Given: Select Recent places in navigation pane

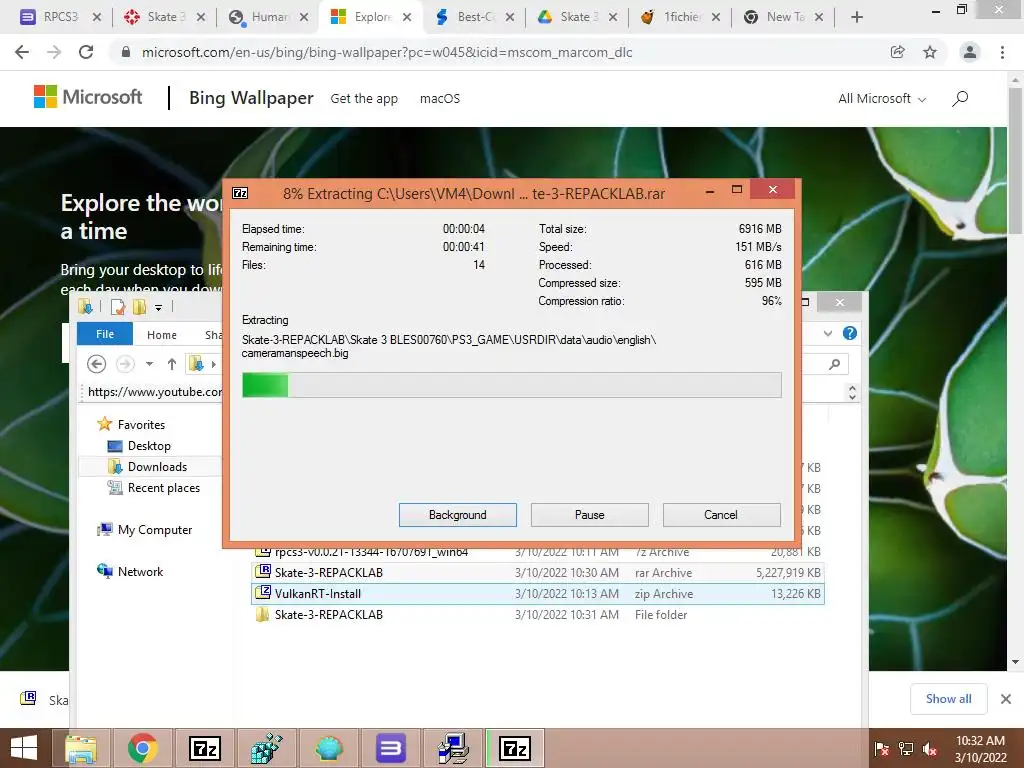Looking at the screenshot, I should [x=153, y=488].
